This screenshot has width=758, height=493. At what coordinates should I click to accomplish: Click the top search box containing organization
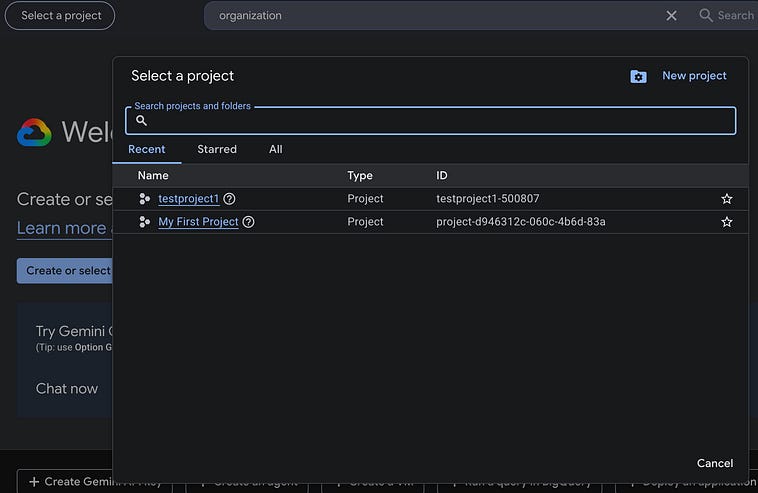click(x=435, y=15)
